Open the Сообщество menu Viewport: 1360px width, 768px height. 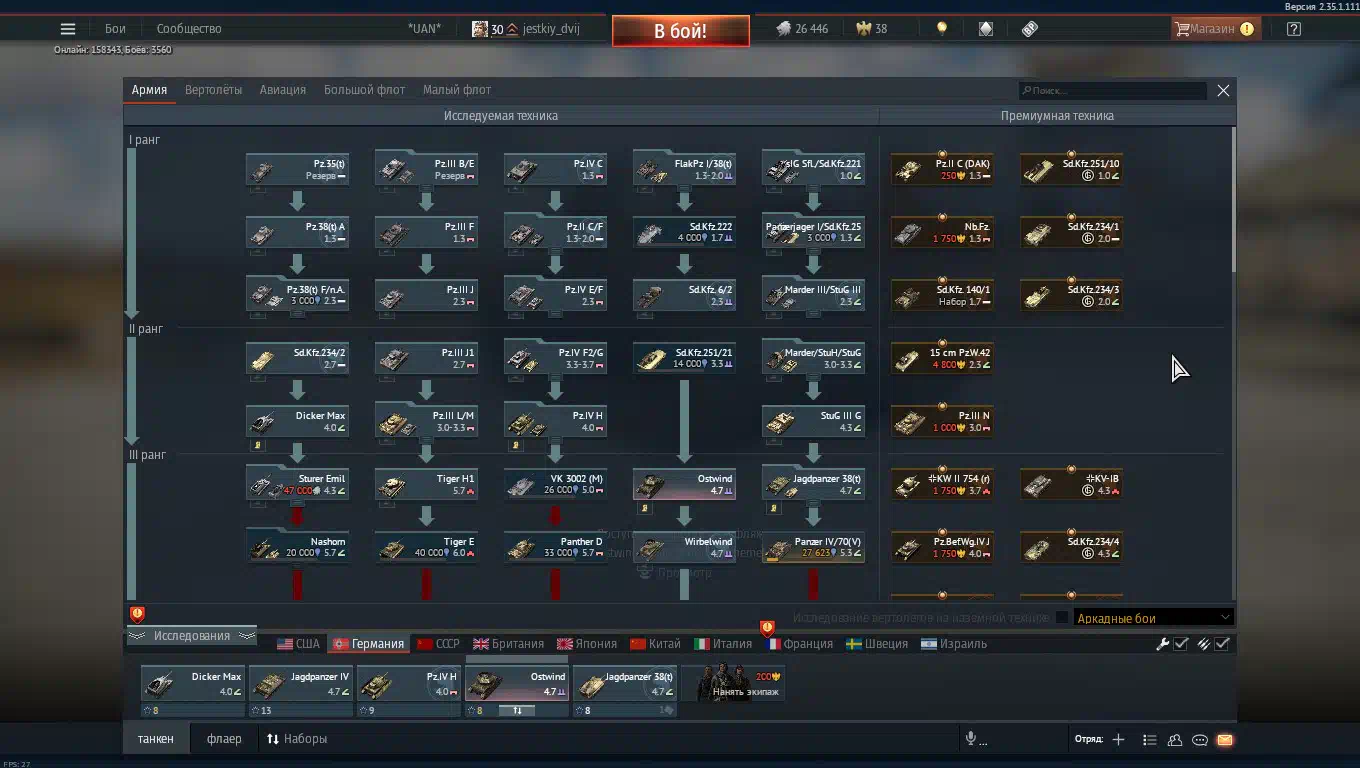tap(189, 29)
